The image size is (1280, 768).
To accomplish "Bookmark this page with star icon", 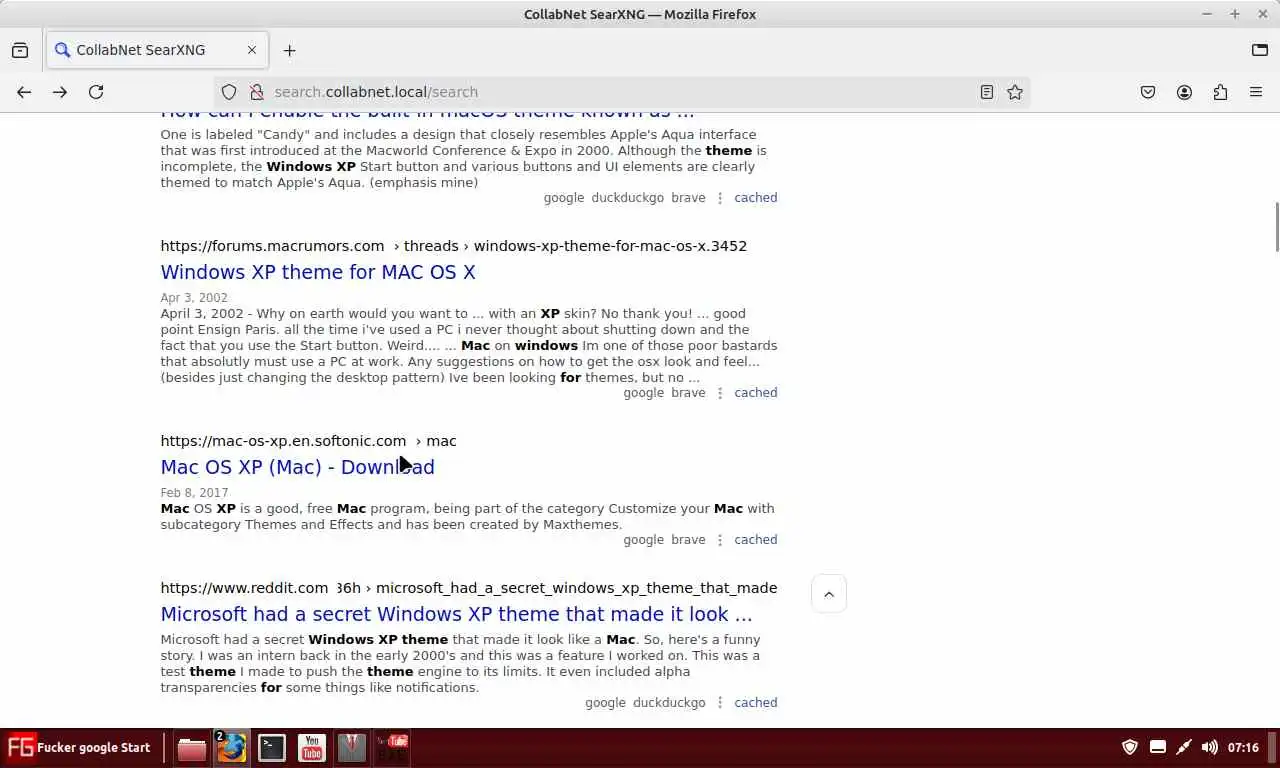I will 1015,92.
